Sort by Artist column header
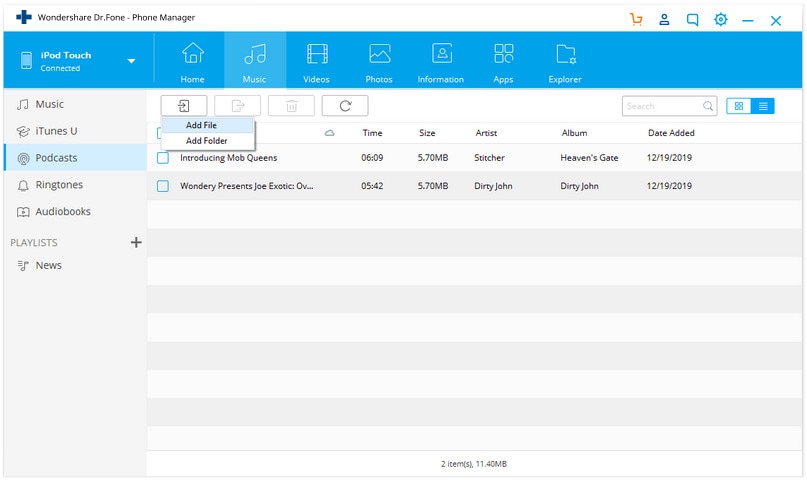Screen dimensions: 807x480 pyautogui.click(x=486, y=133)
